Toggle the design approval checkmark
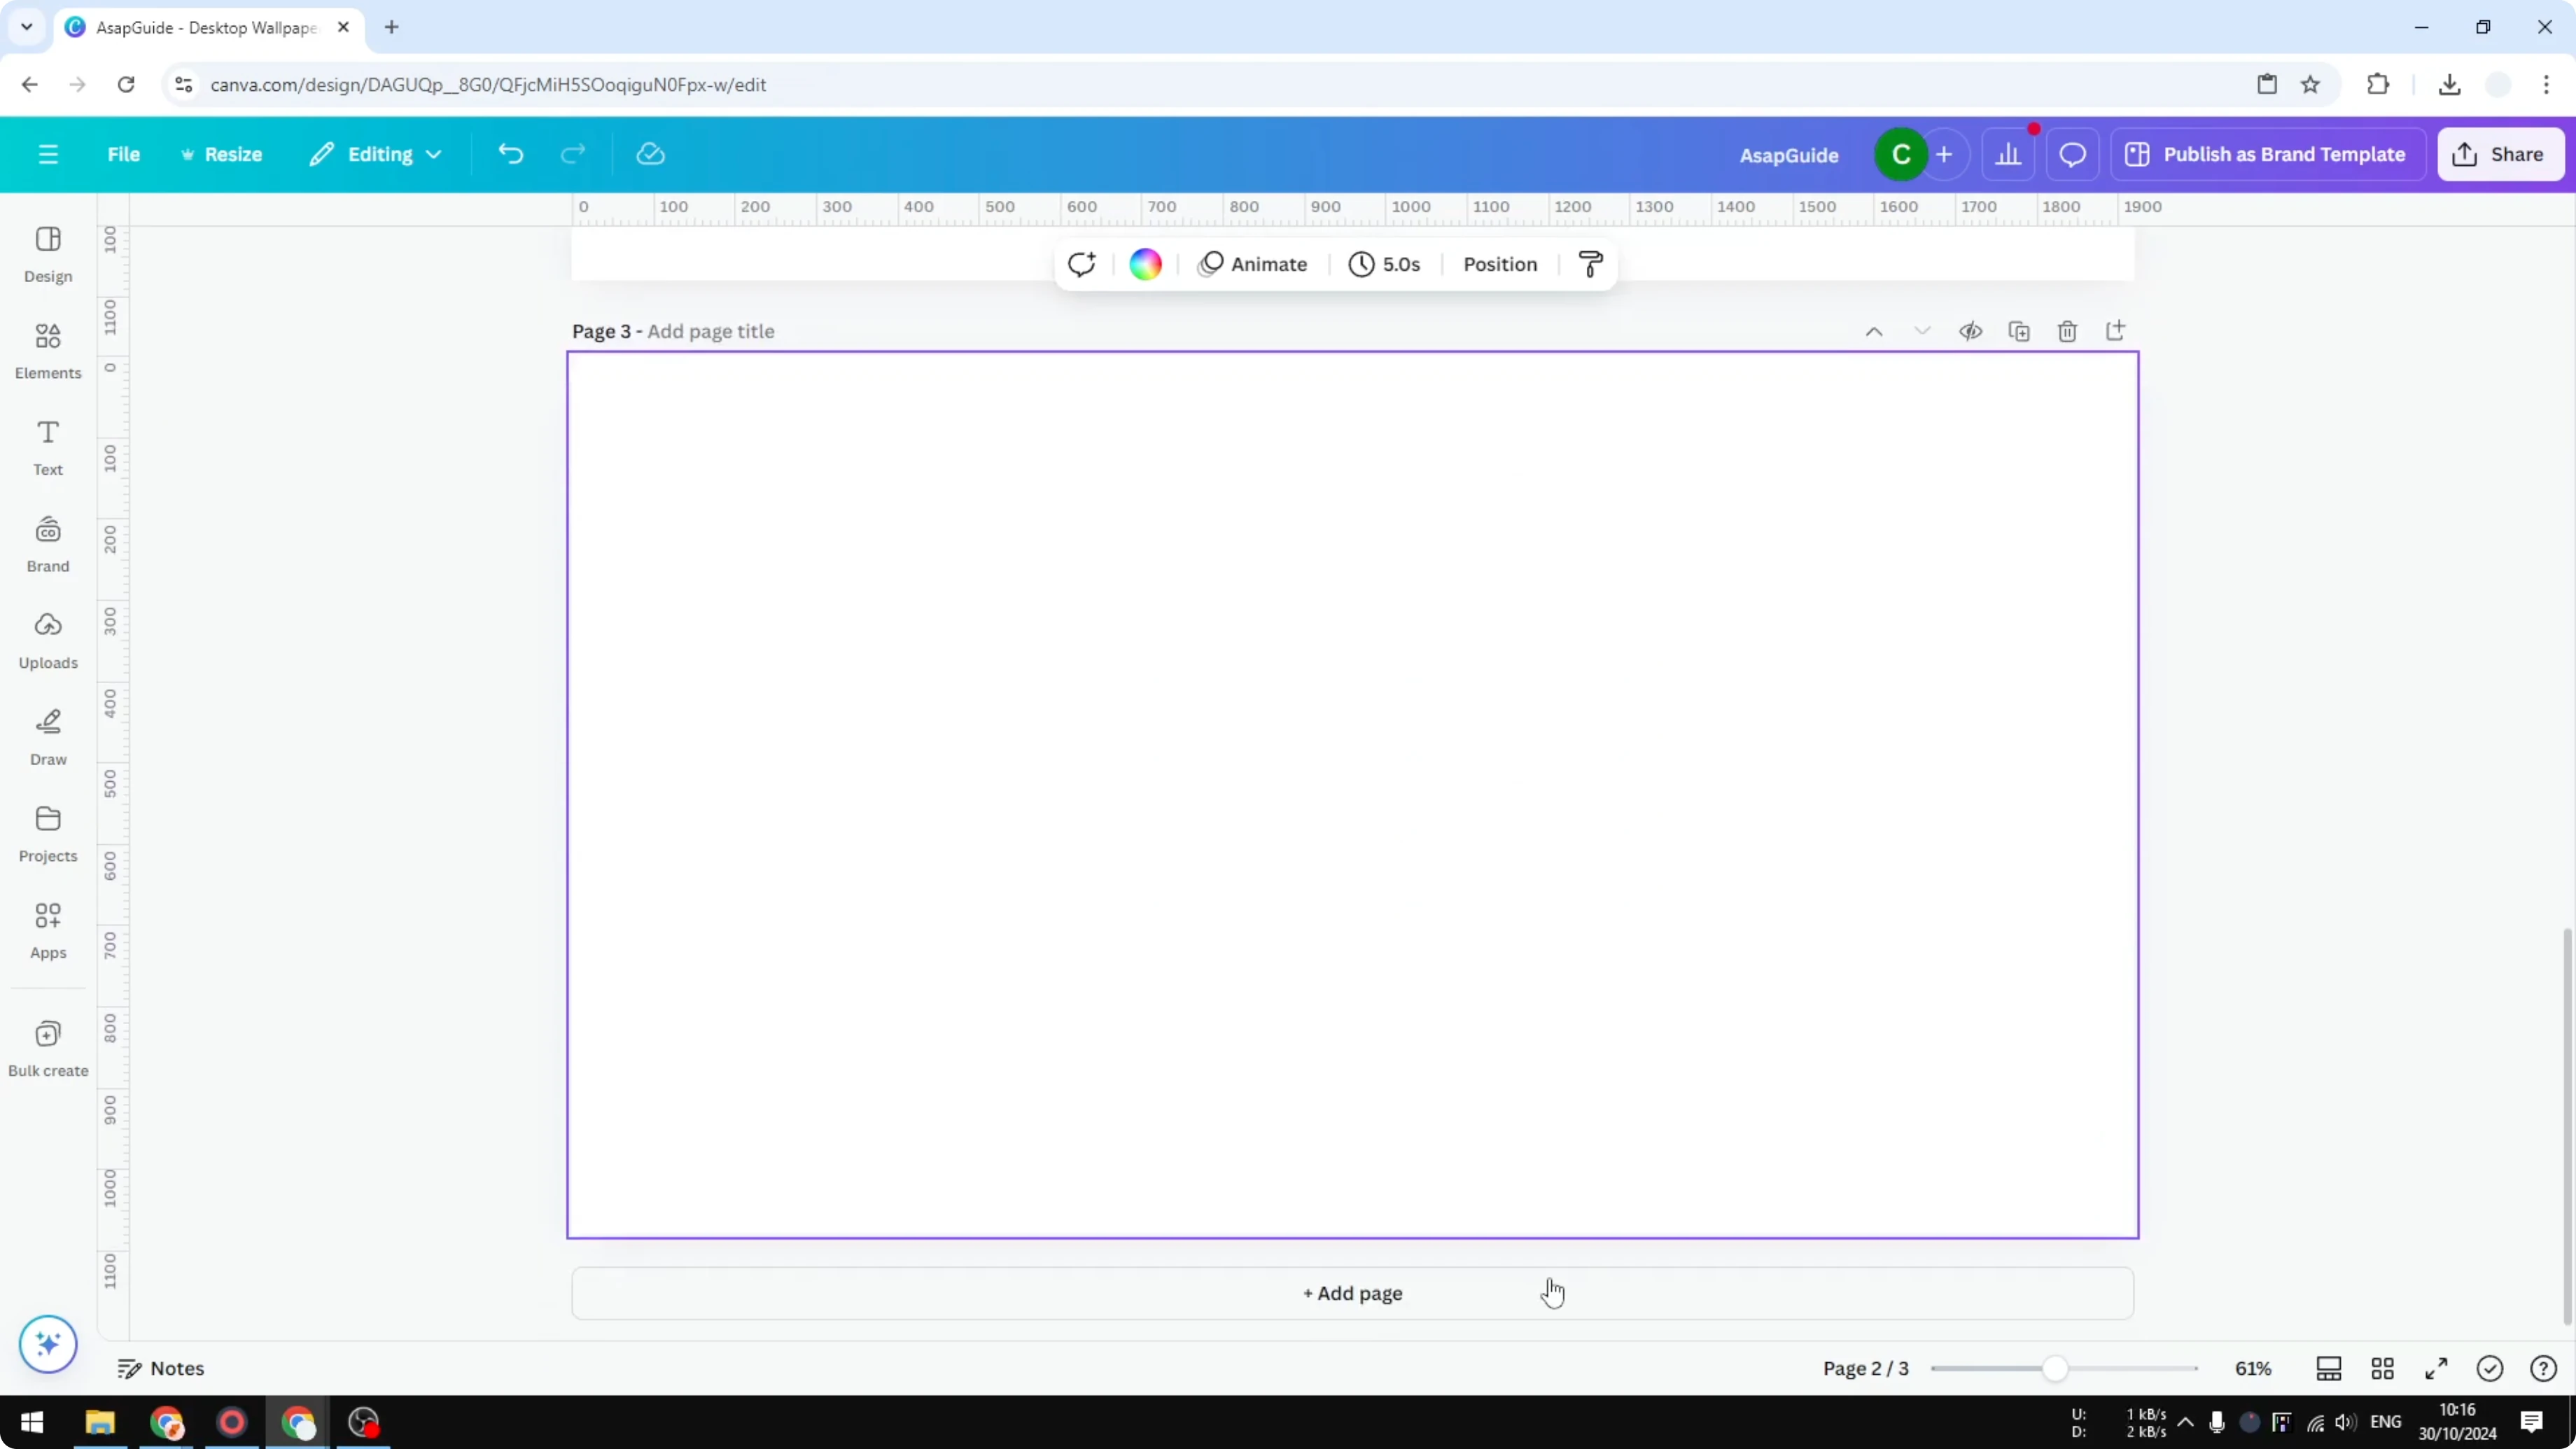 (x=2490, y=1368)
